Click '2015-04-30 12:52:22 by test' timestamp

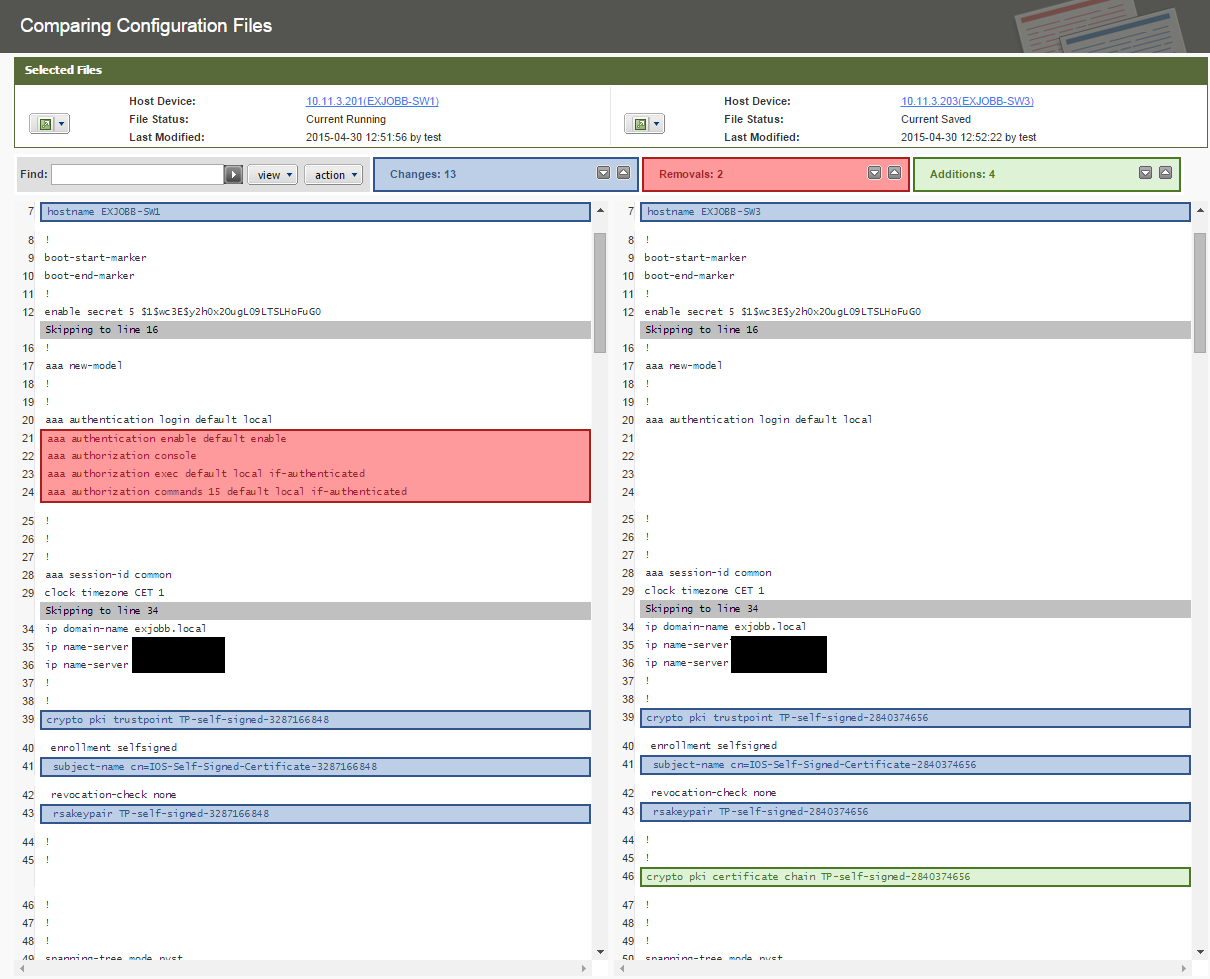coord(969,137)
